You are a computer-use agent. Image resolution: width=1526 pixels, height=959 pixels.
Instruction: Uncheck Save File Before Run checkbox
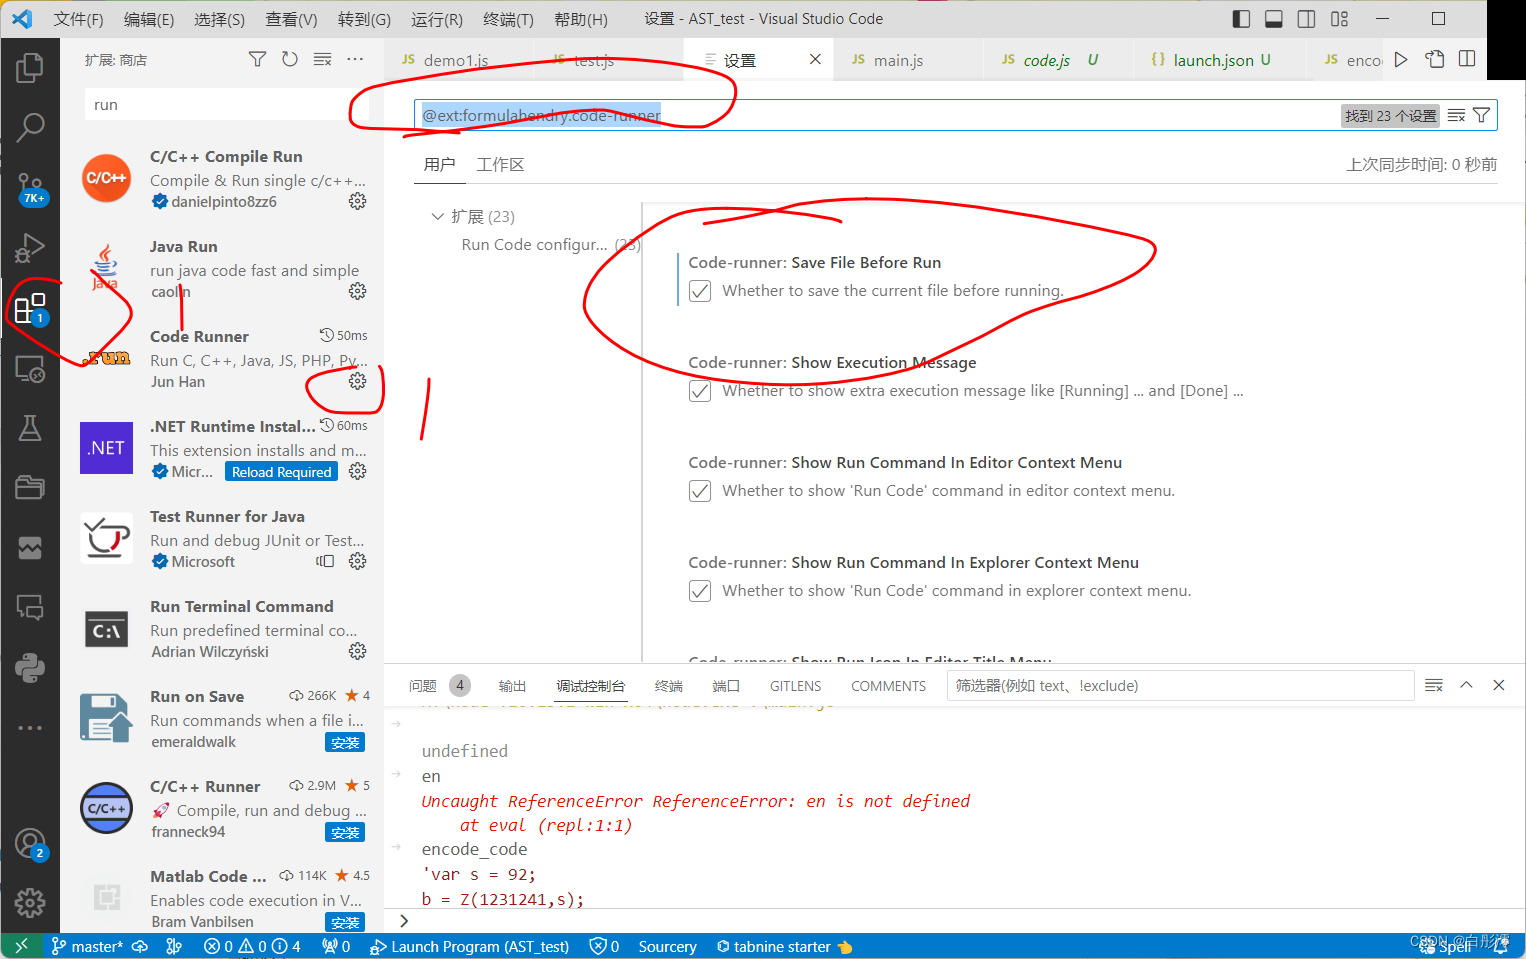click(700, 291)
